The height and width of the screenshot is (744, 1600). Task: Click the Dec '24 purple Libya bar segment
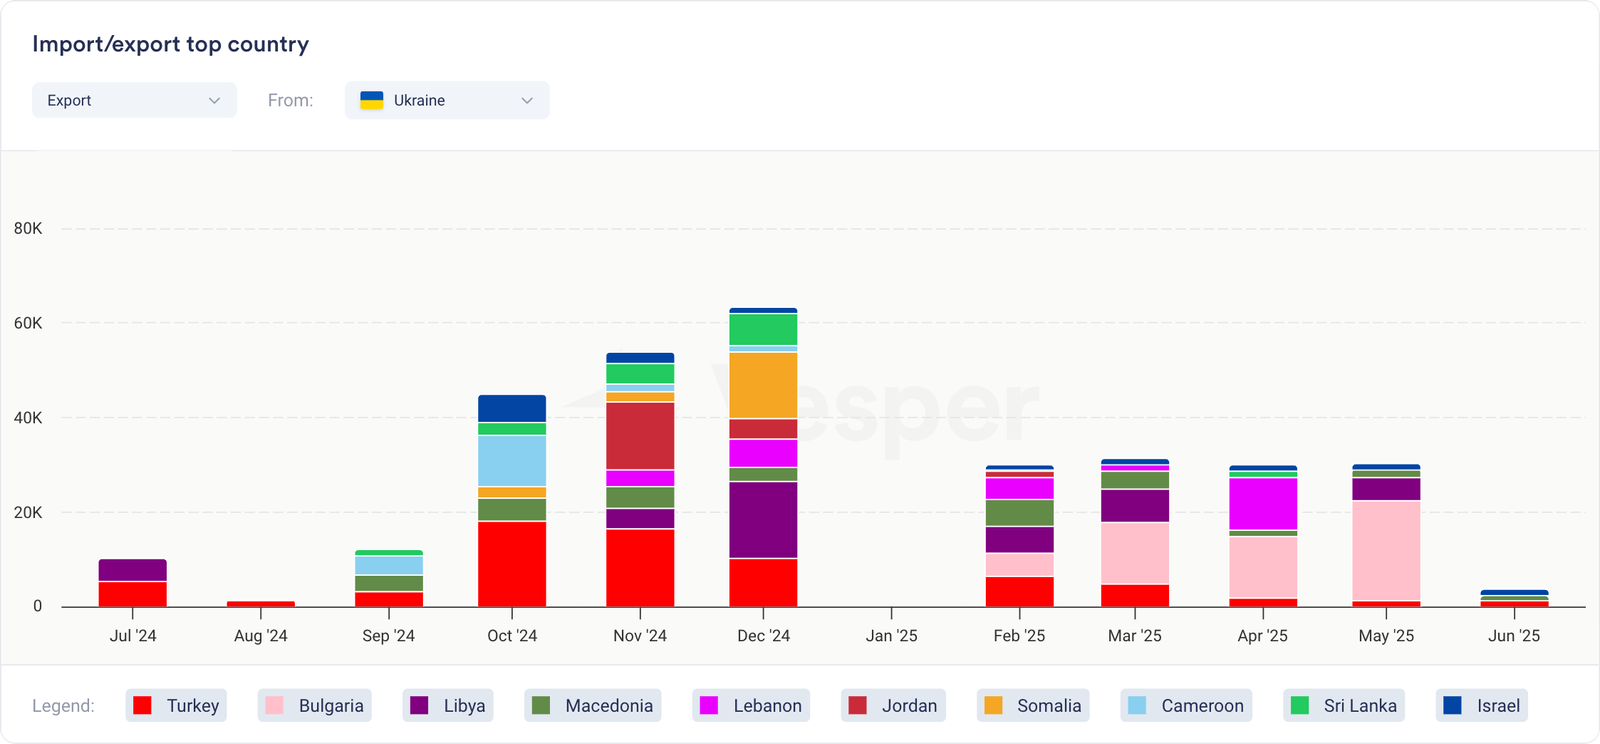(763, 520)
